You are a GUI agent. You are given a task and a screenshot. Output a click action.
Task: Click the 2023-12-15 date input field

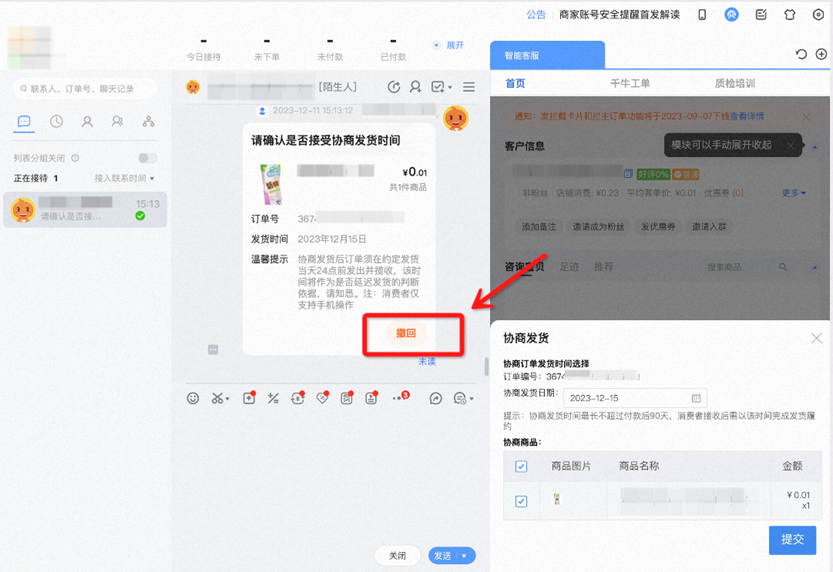pos(635,398)
